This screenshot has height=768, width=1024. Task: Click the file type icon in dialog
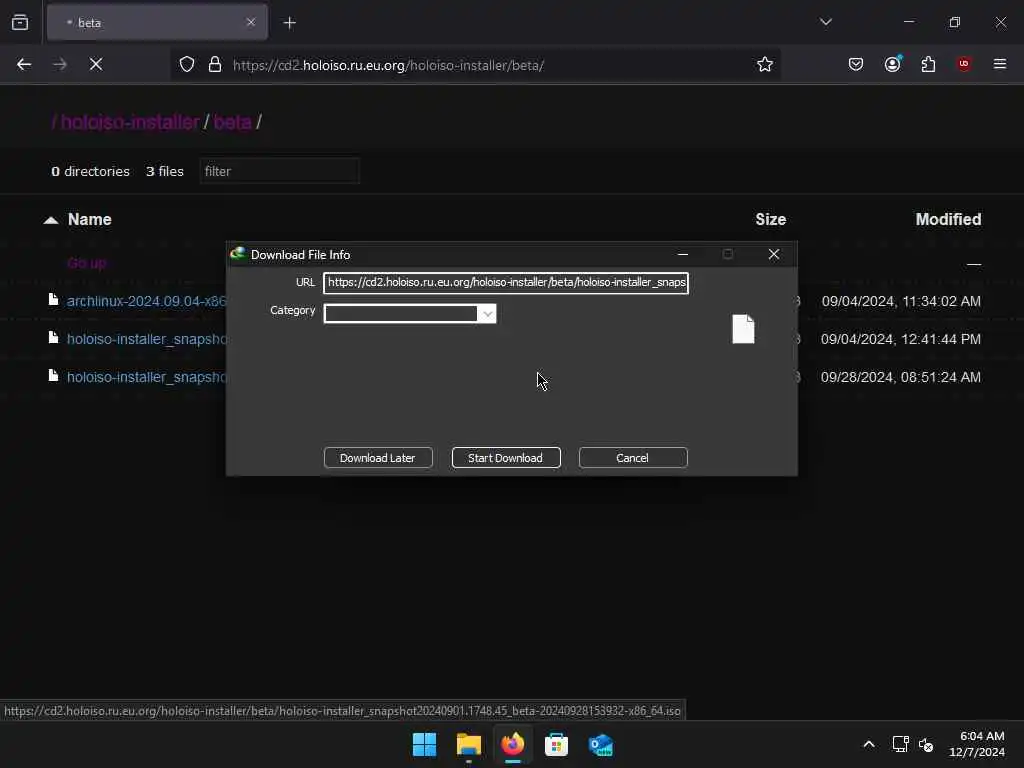743,328
